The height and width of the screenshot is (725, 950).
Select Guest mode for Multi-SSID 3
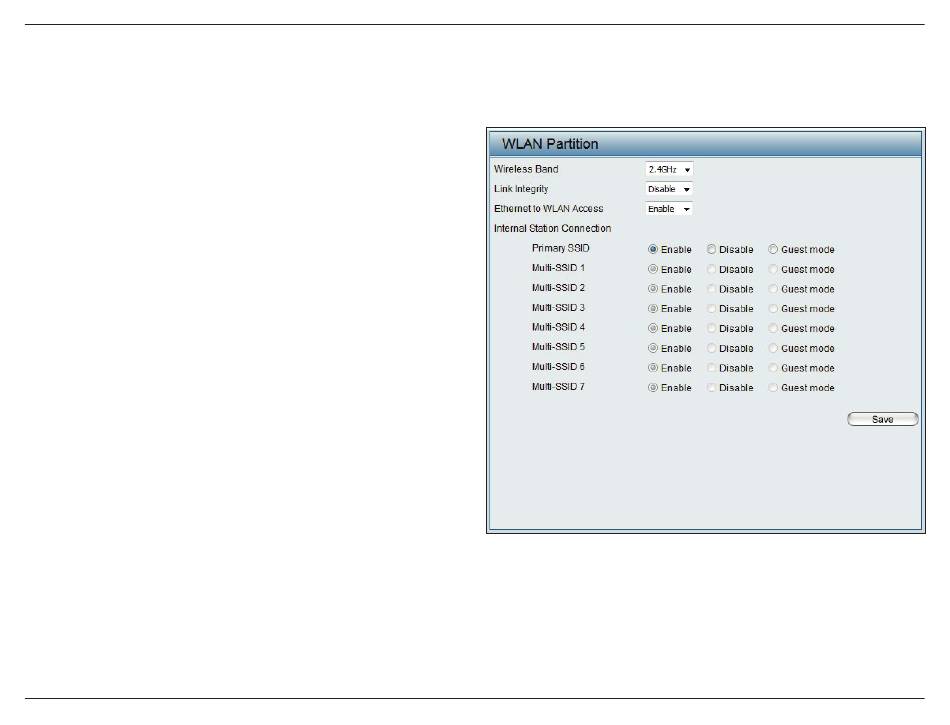pyautogui.click(x=773, y=309)
